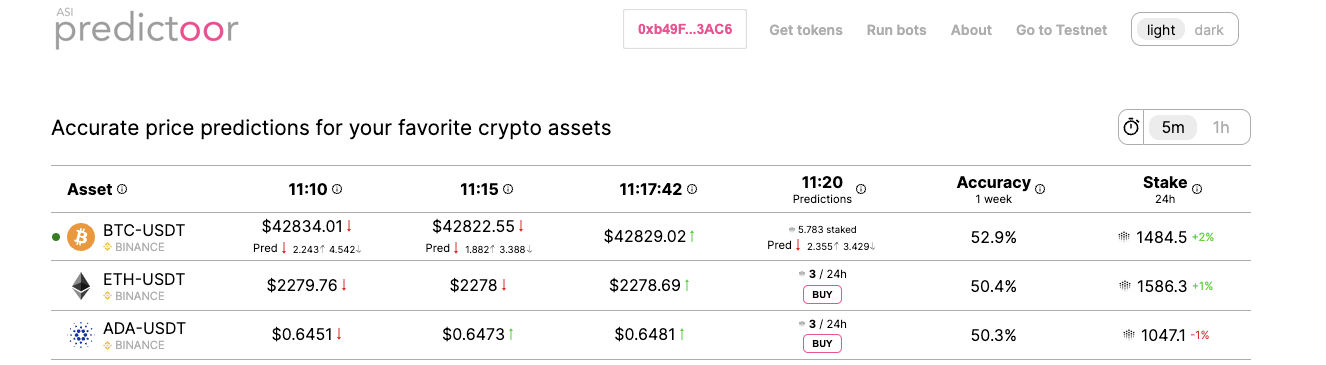This screenshot has height=365, width=1326.
Task: Click BUY button in ADA-USDT row
Action: (822, 344)
